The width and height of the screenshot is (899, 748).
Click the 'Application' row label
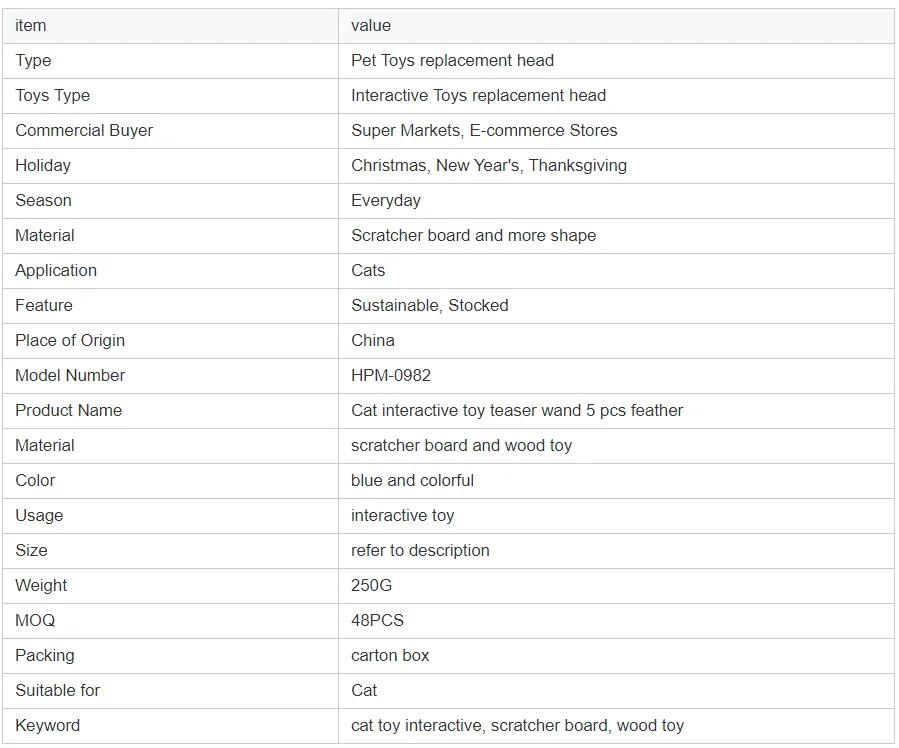point(56,270)
